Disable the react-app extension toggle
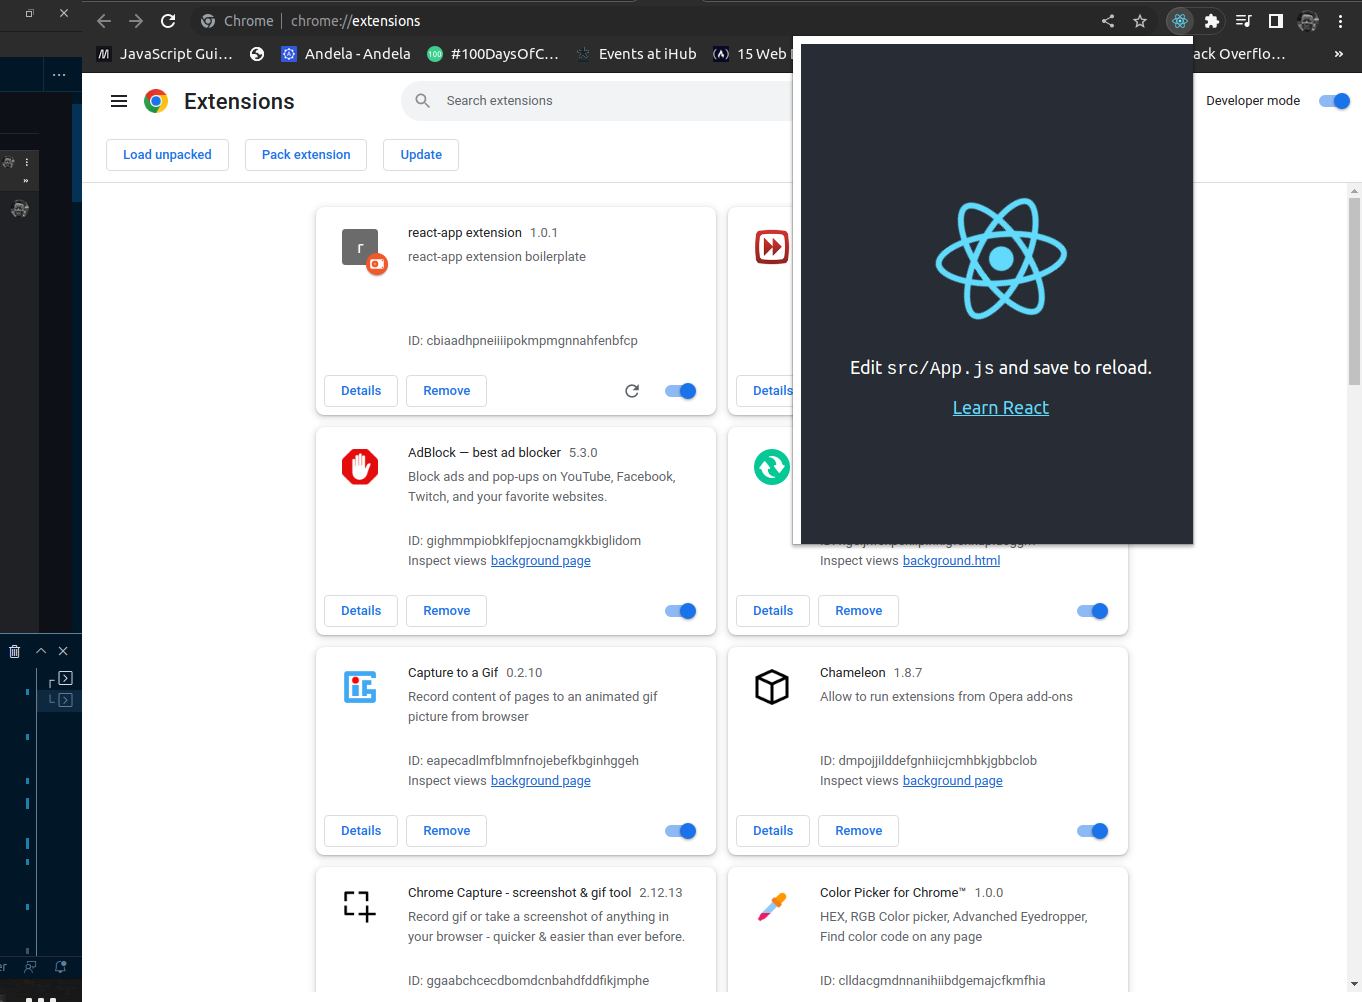Viewport: 1362px width, 1002px height. coord(681,391)
